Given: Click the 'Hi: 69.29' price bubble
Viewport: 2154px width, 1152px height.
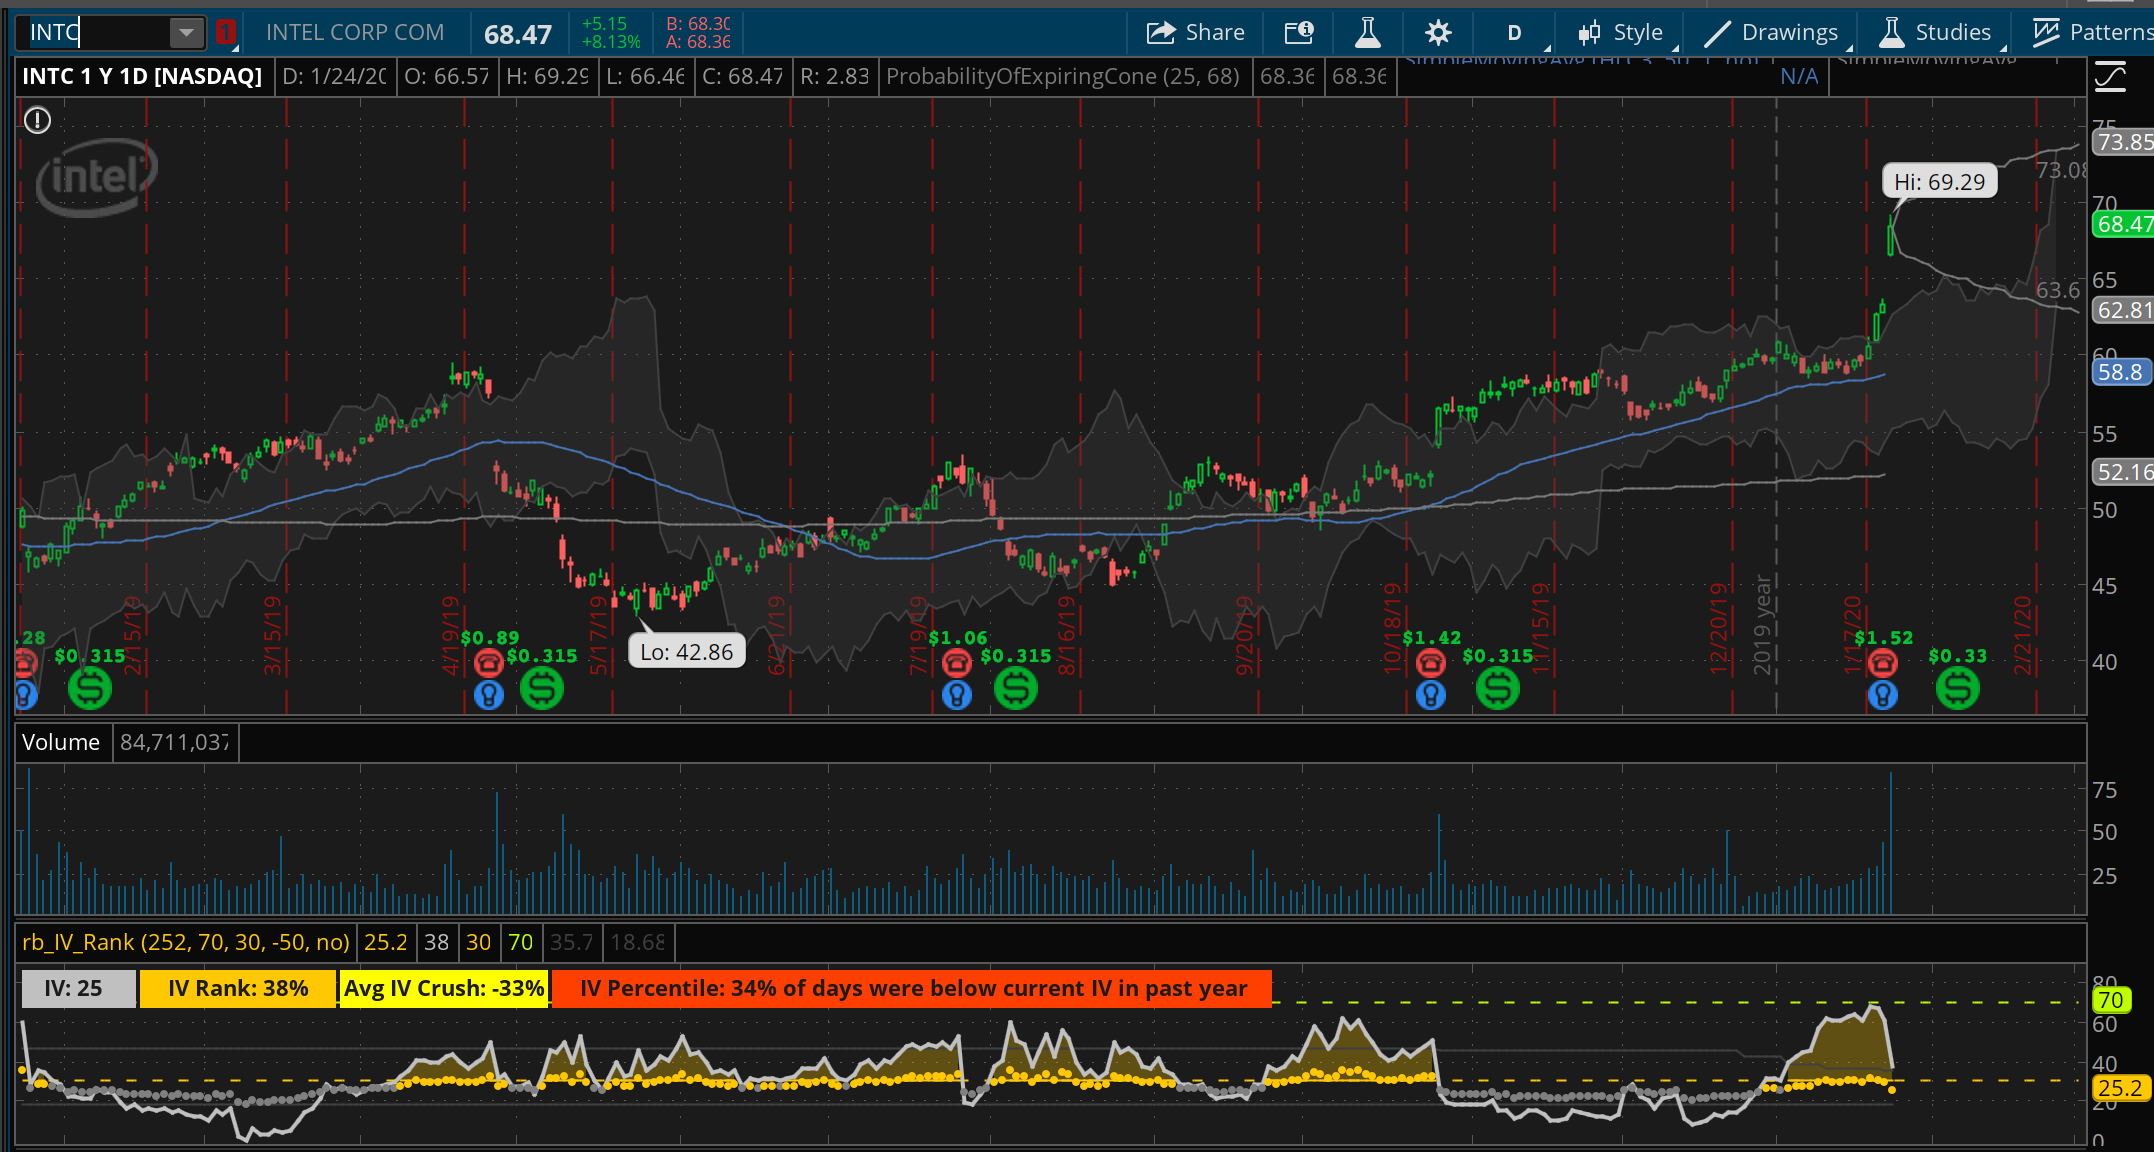Looking at the screenshot, I should [1939, 182].
